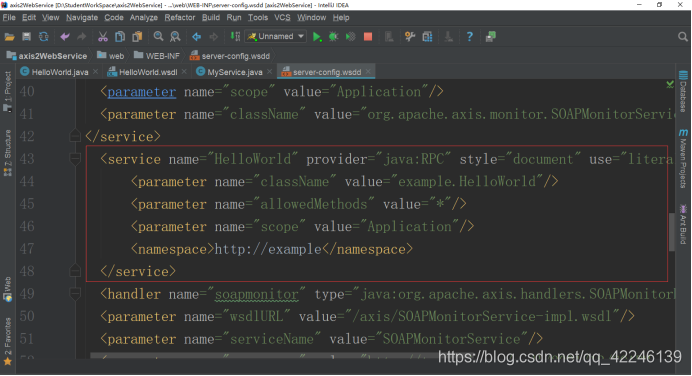Click the Synchronize toolbar icon
The width and height of the screenshot is (692, 376).
[x=43, y=37]
